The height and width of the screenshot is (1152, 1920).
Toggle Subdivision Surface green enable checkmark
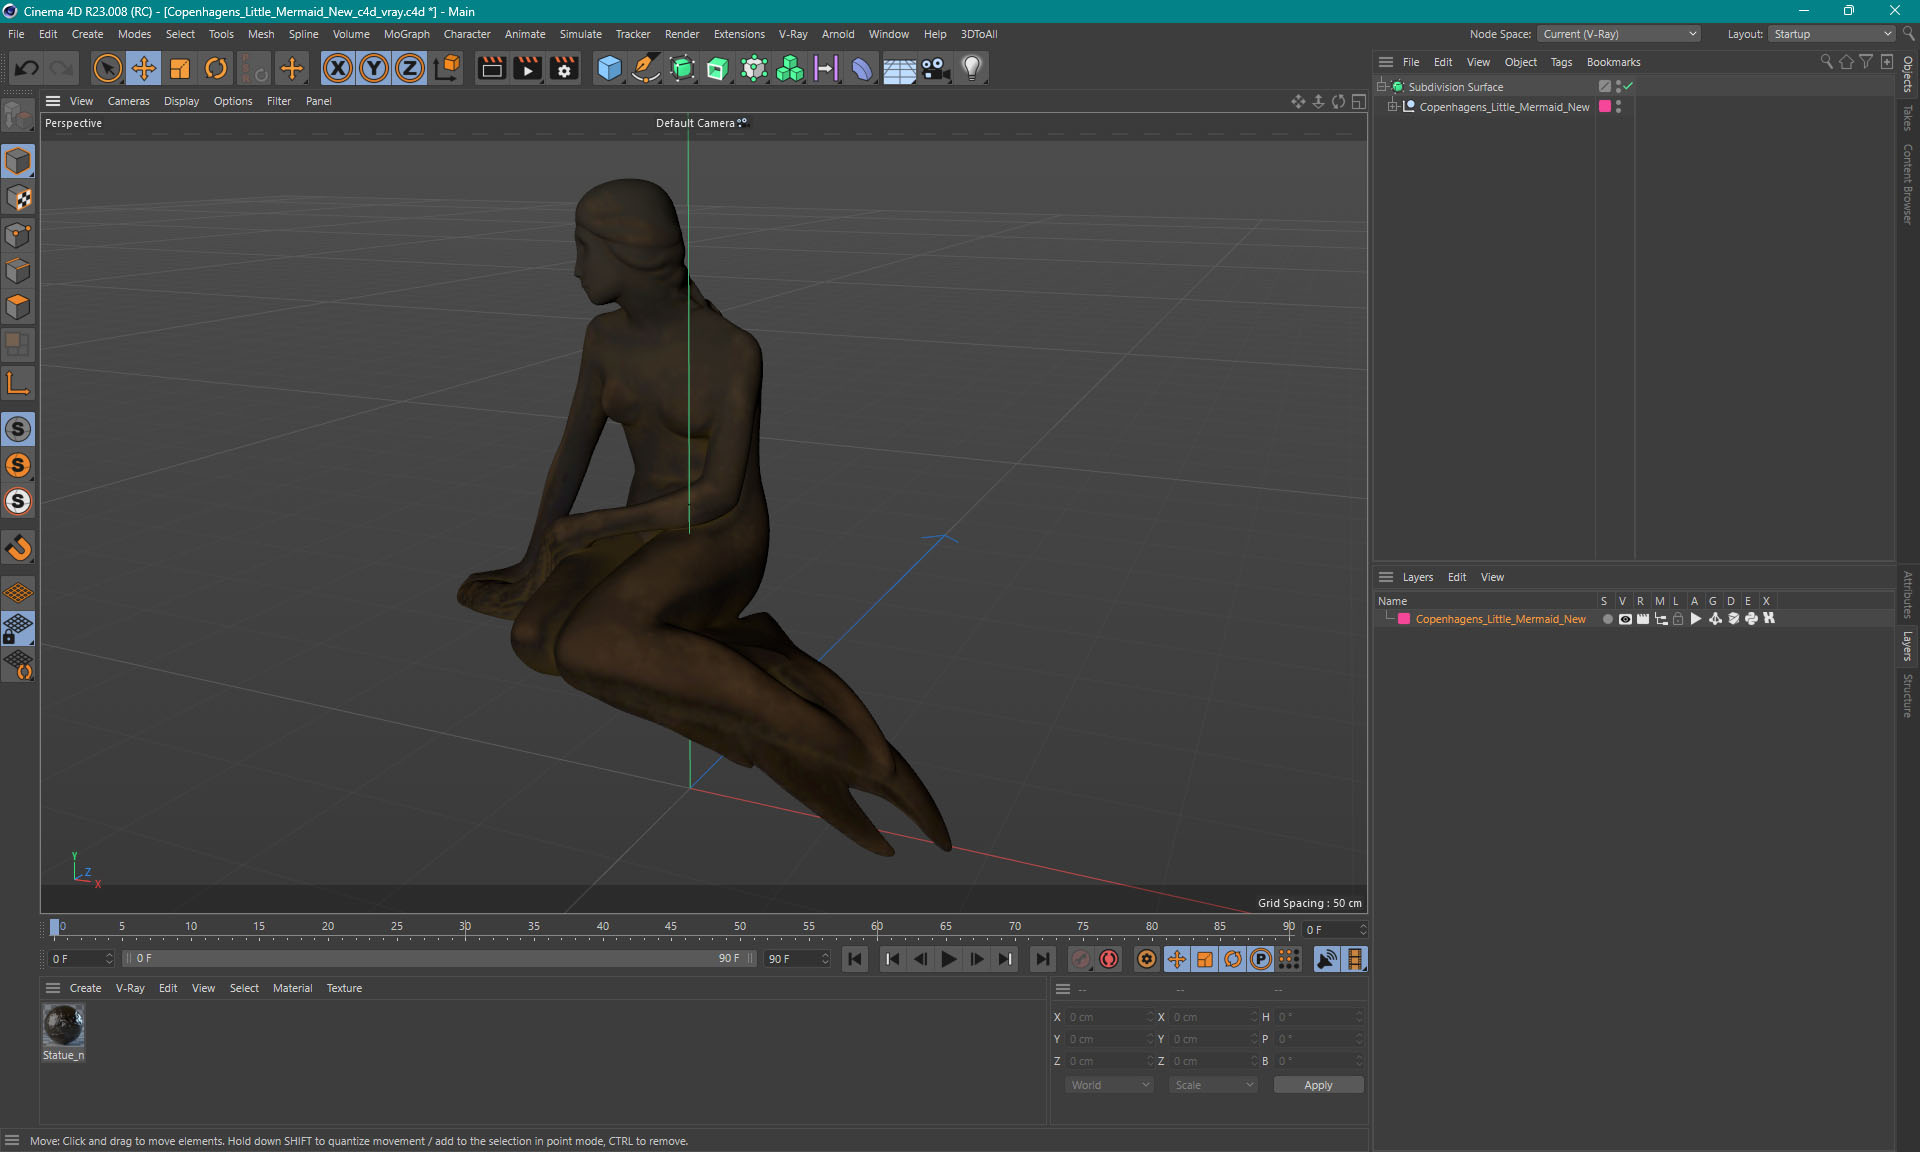(1629, 86)
